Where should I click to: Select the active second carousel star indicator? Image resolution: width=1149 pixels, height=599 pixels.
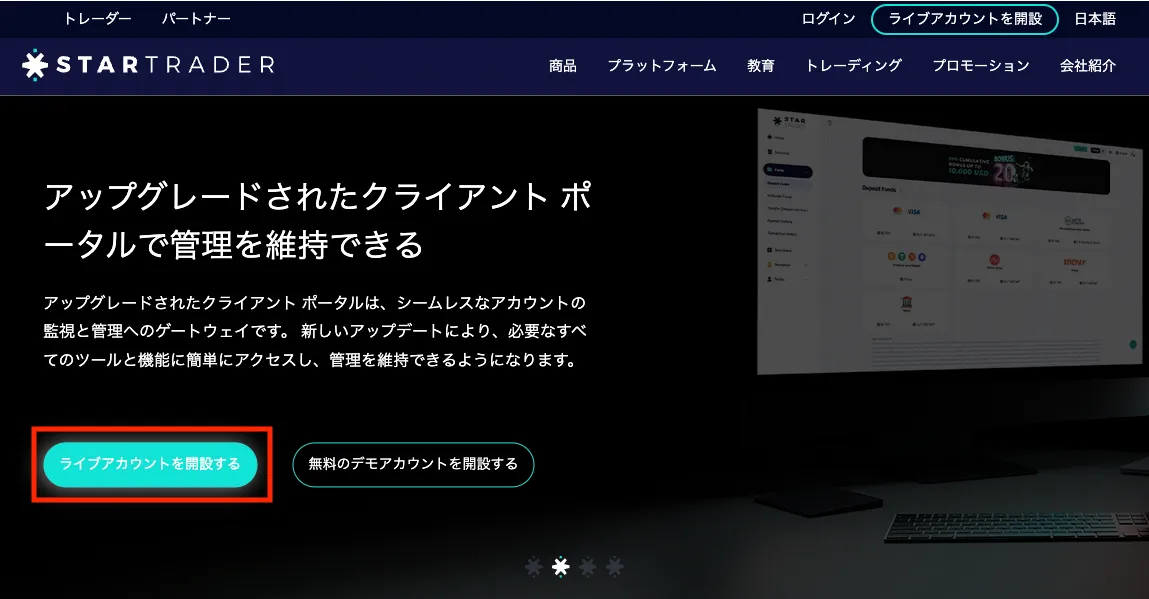pyautogui.click(x=561, y=567)
